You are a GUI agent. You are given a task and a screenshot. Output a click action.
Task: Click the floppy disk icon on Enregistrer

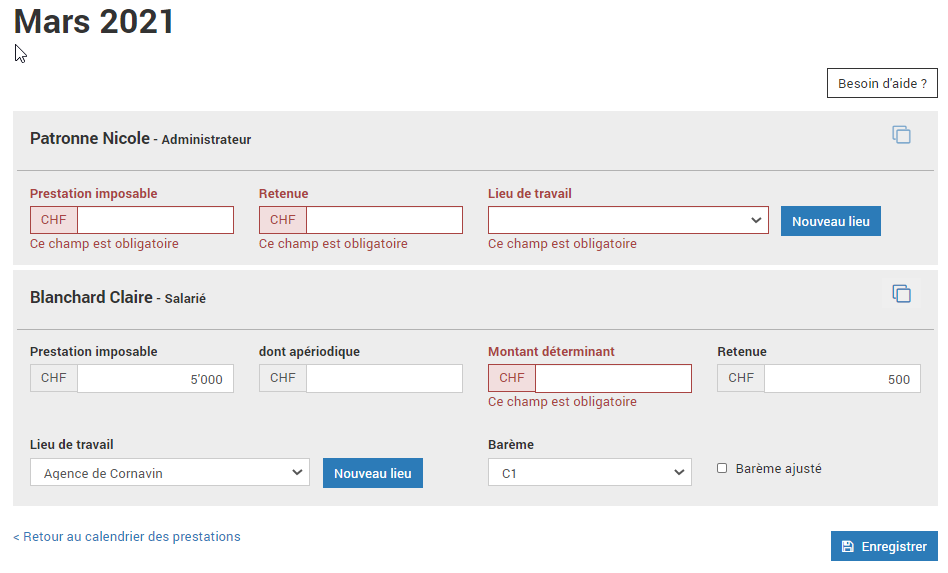[x=848, y=546]
